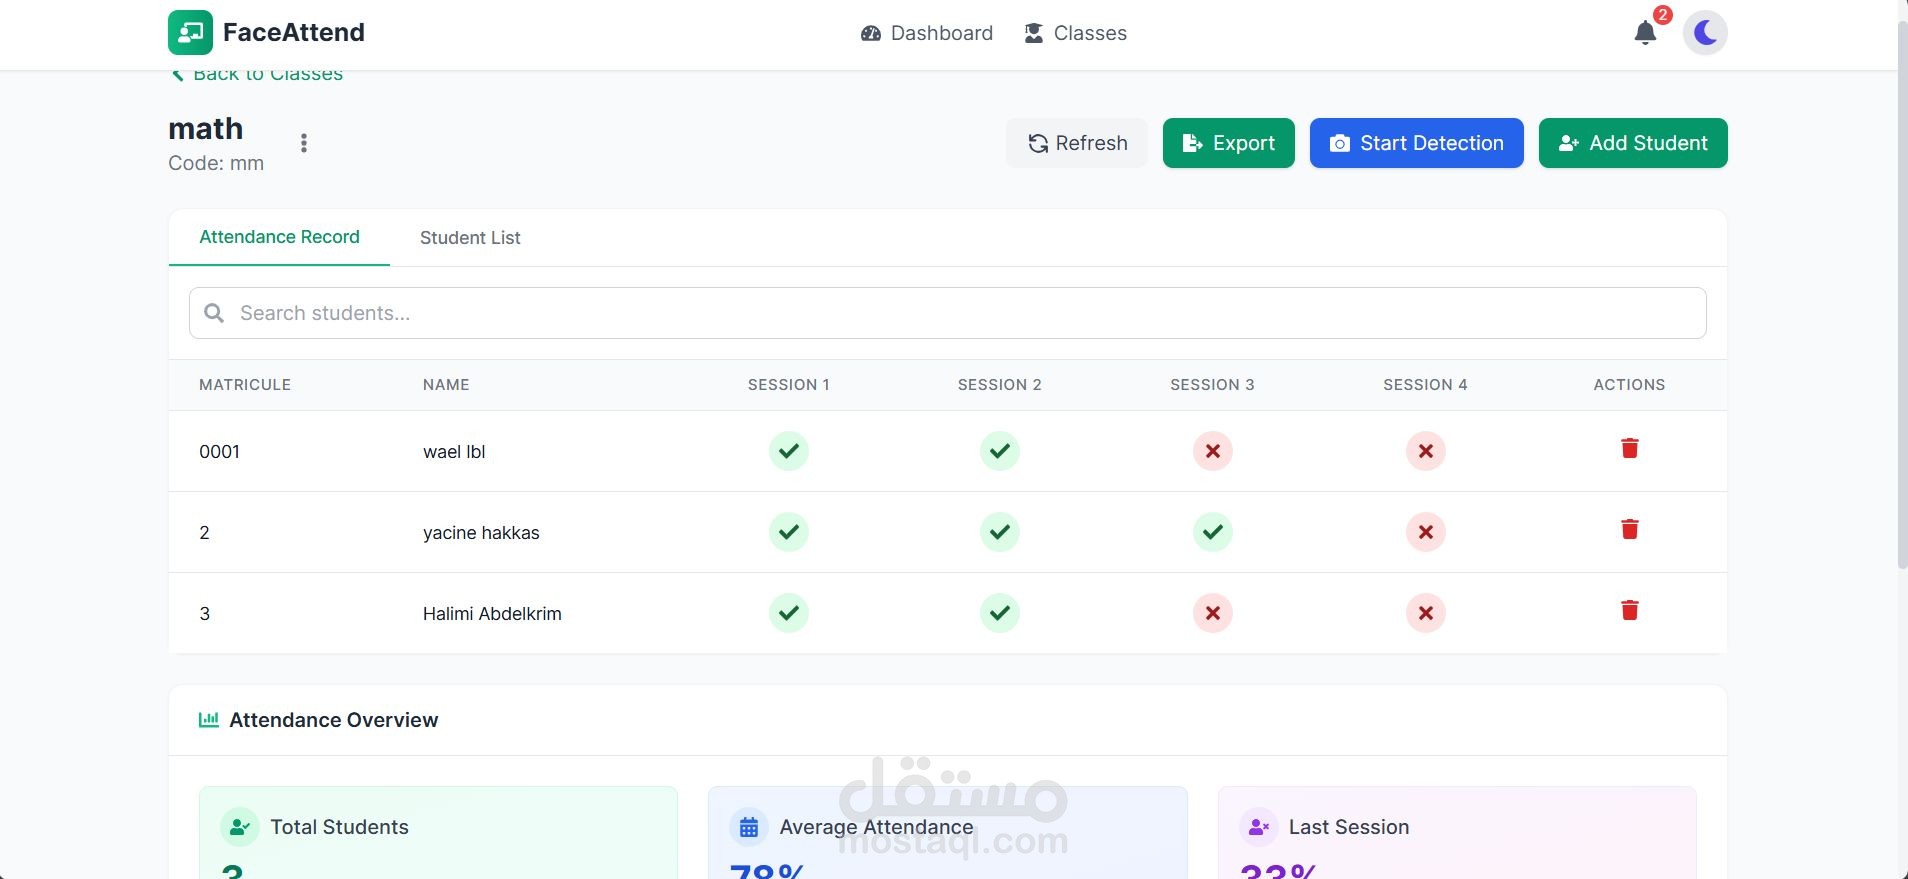Go back to Classes link
Screen dimensions: 1908x879
click(257, 75)
